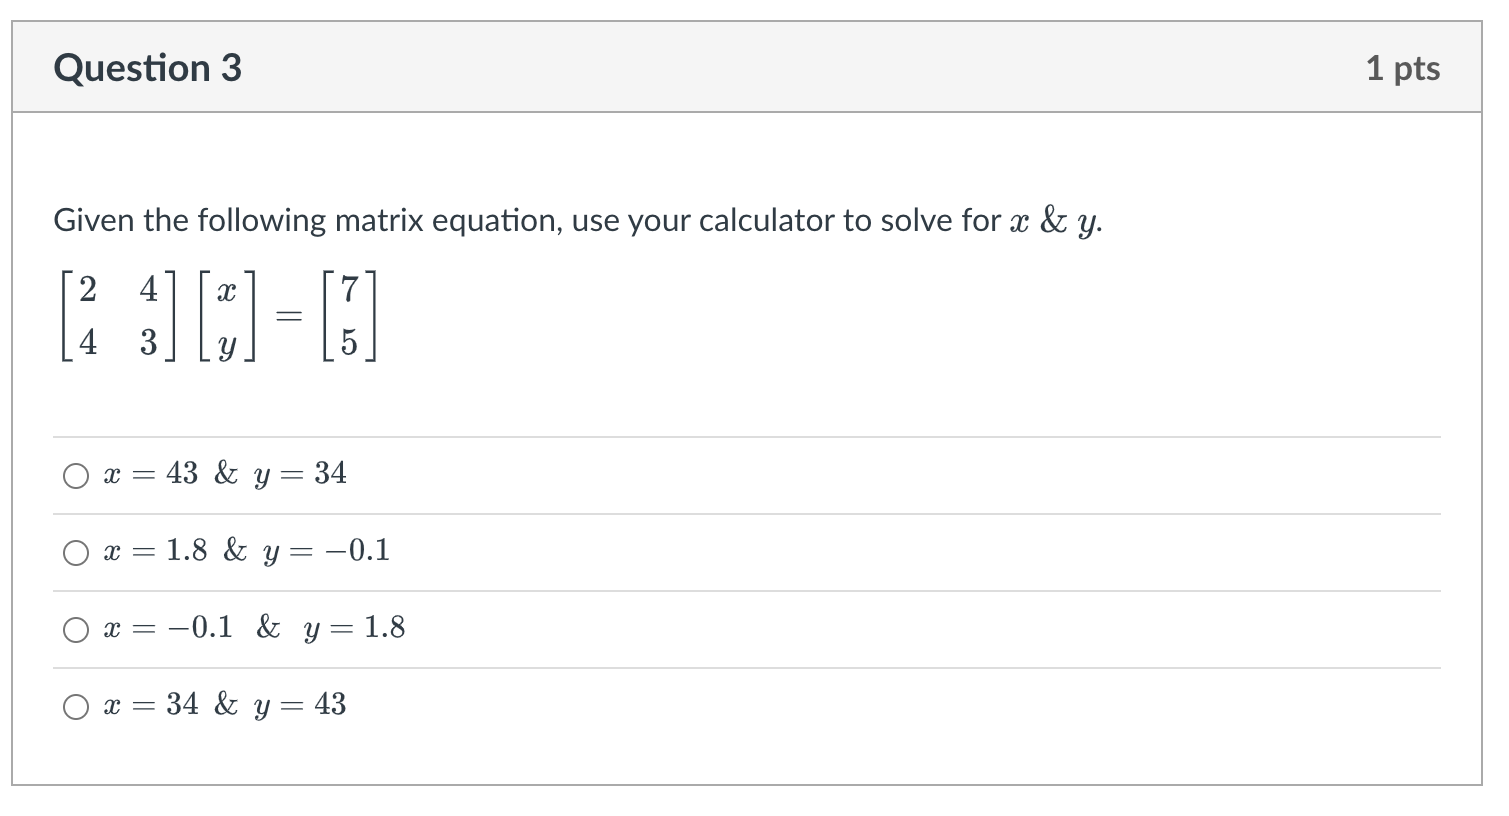The height and width of the screenshot is (816, 1509).
Task: Pick the radio button for x = −0.1, y = 1.8
Action: click(x=76, y=630)
